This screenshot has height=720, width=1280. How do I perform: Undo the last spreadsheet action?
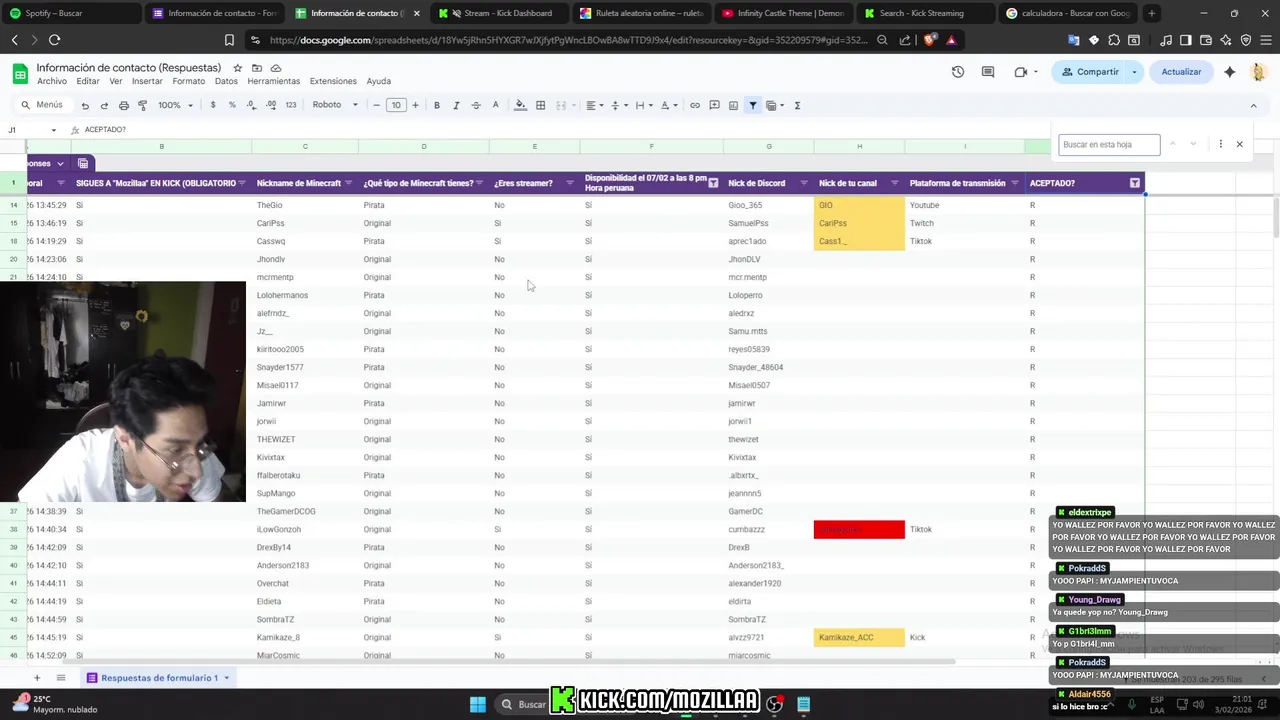point(85,105)
